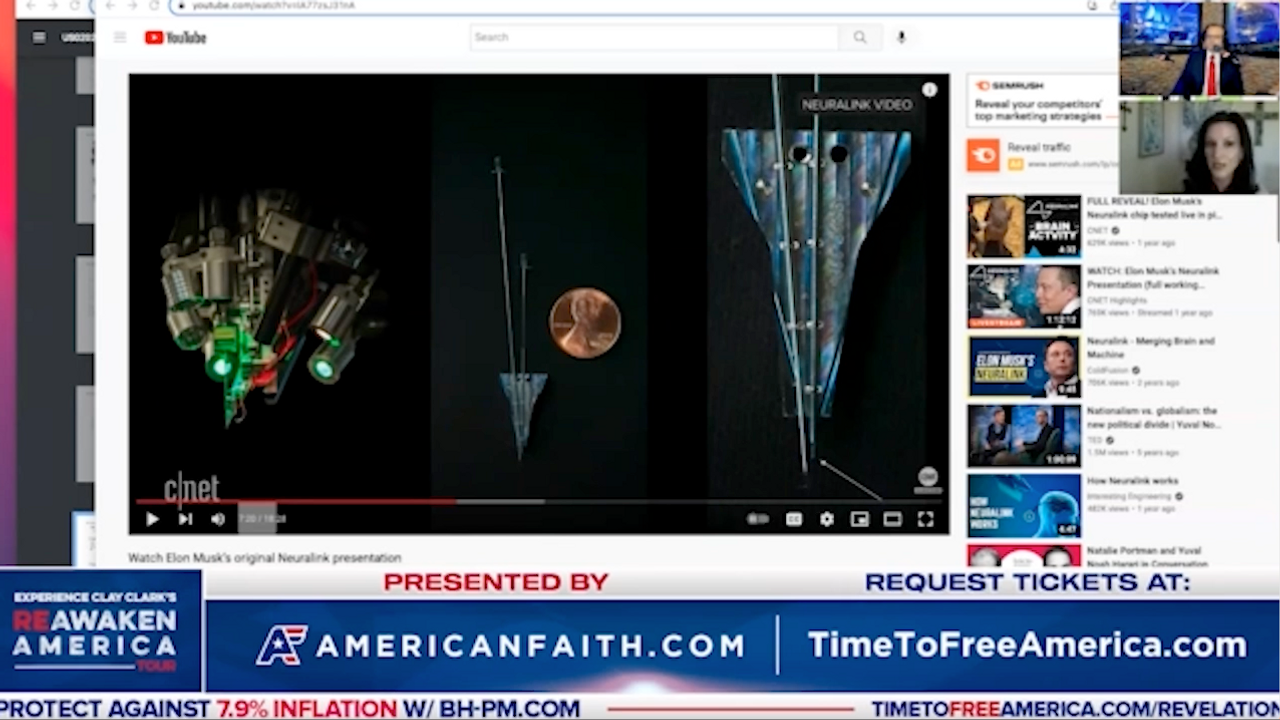Open the video settings gear menu
The image size is (1280, 720).
826,519
